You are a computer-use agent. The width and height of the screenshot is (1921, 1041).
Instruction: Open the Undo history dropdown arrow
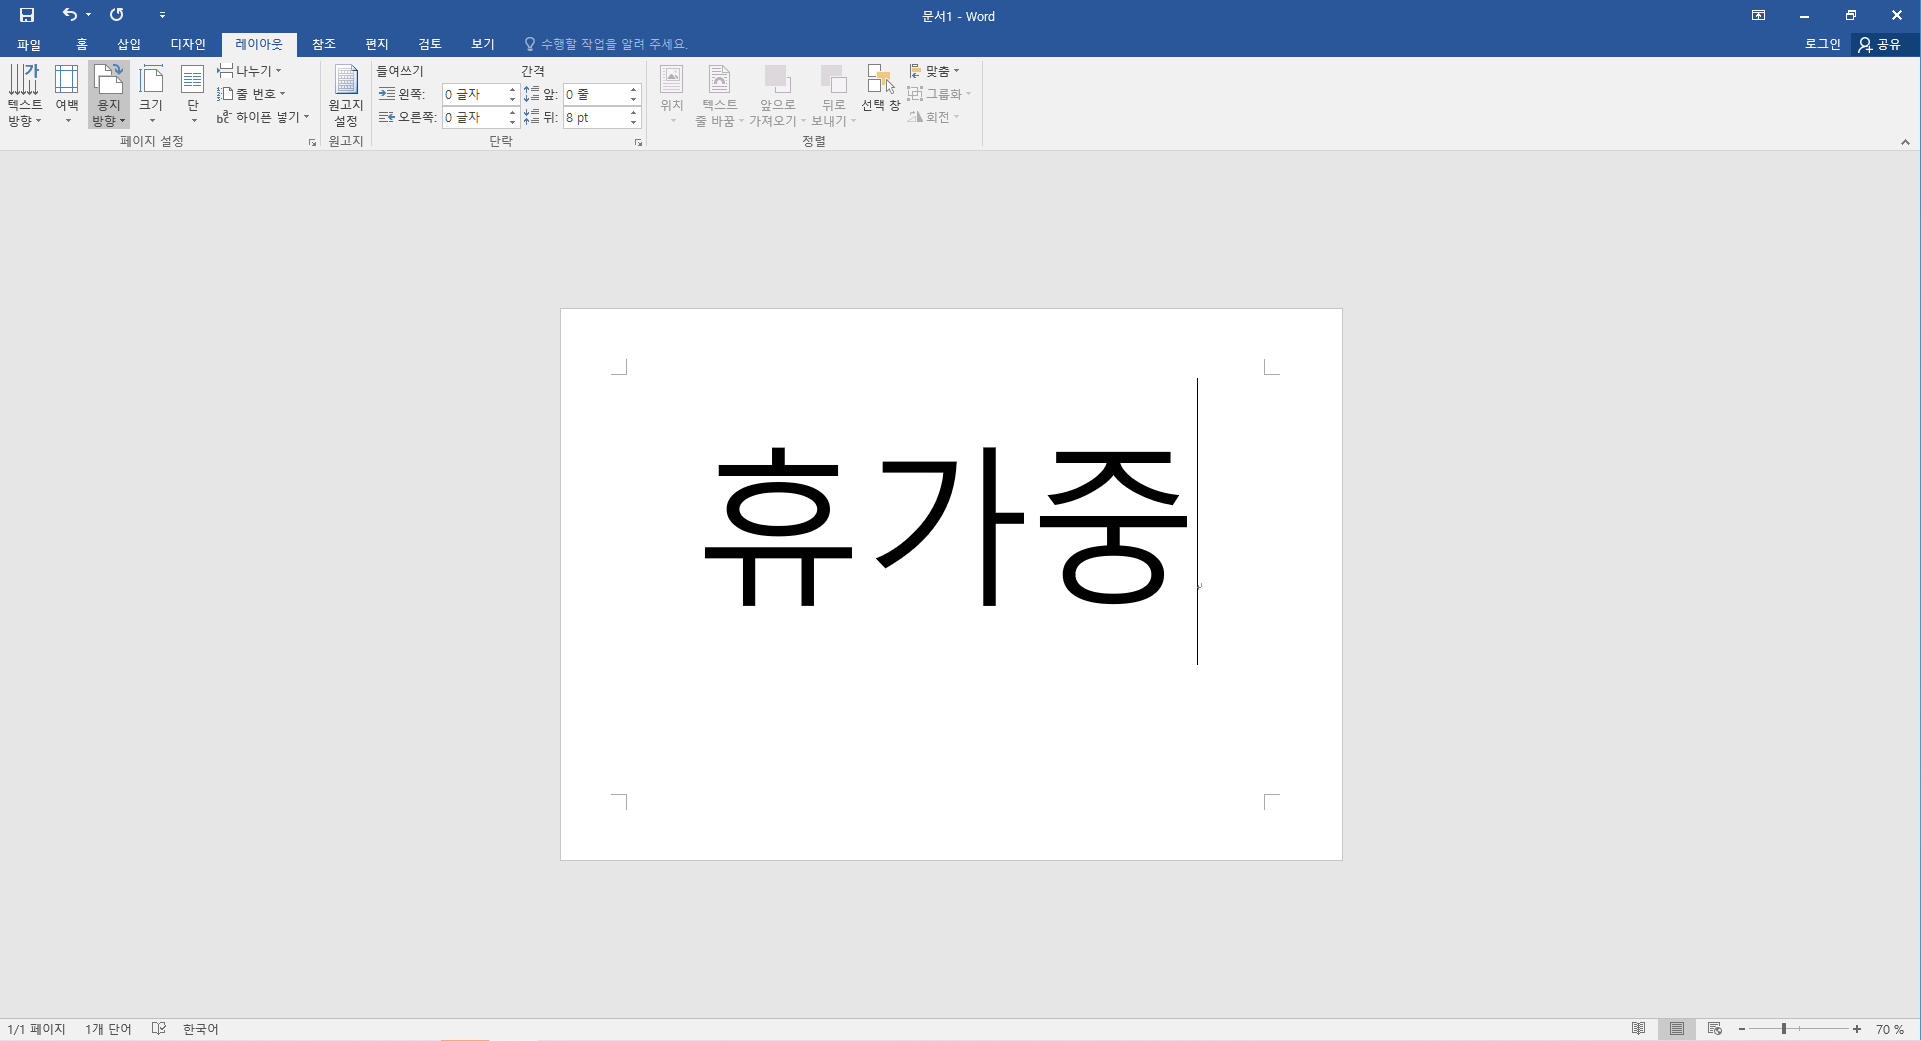click(88, 15)
